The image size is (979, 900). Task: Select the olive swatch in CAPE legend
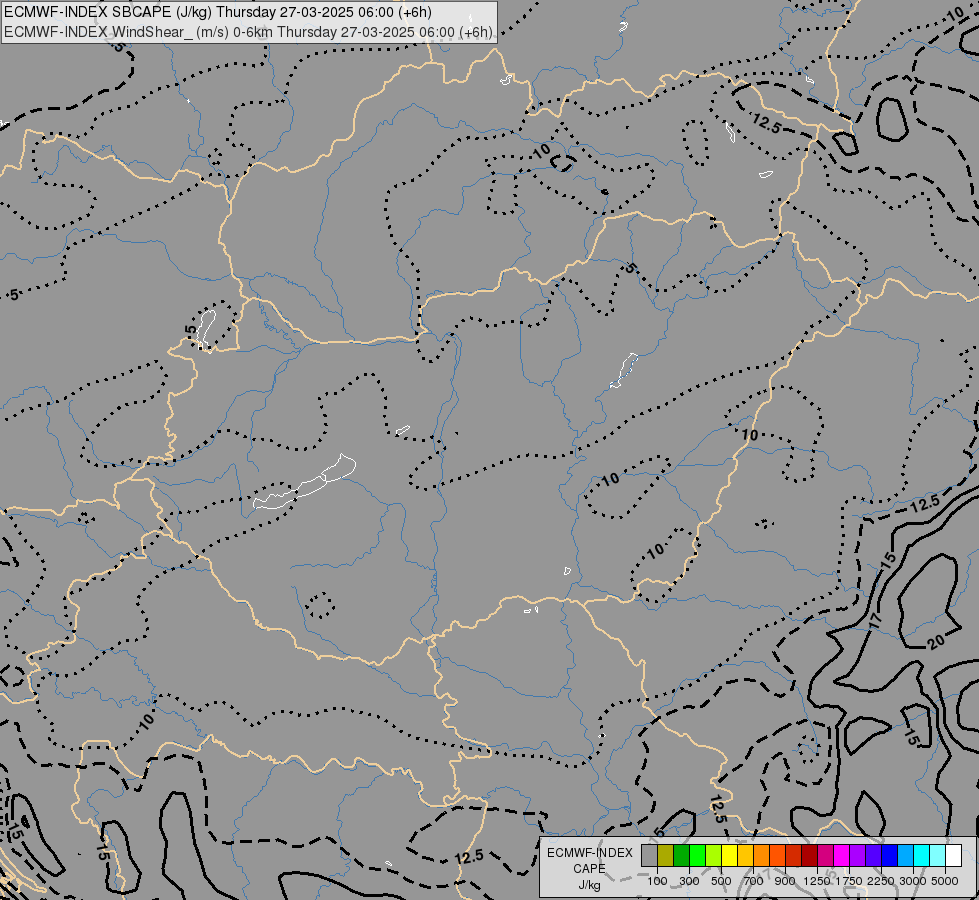pyautogui.click(x=666, y=855)
